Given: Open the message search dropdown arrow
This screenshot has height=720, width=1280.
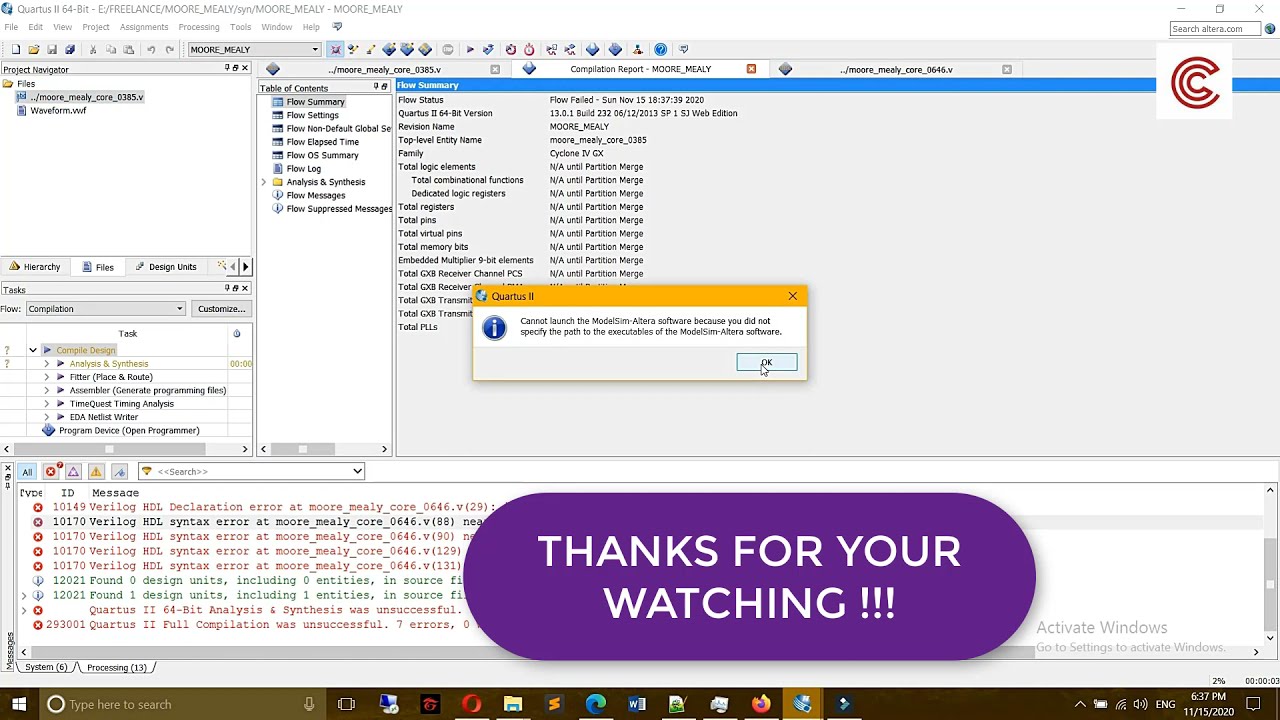Looking at the screenshot, I should (357, 471).
